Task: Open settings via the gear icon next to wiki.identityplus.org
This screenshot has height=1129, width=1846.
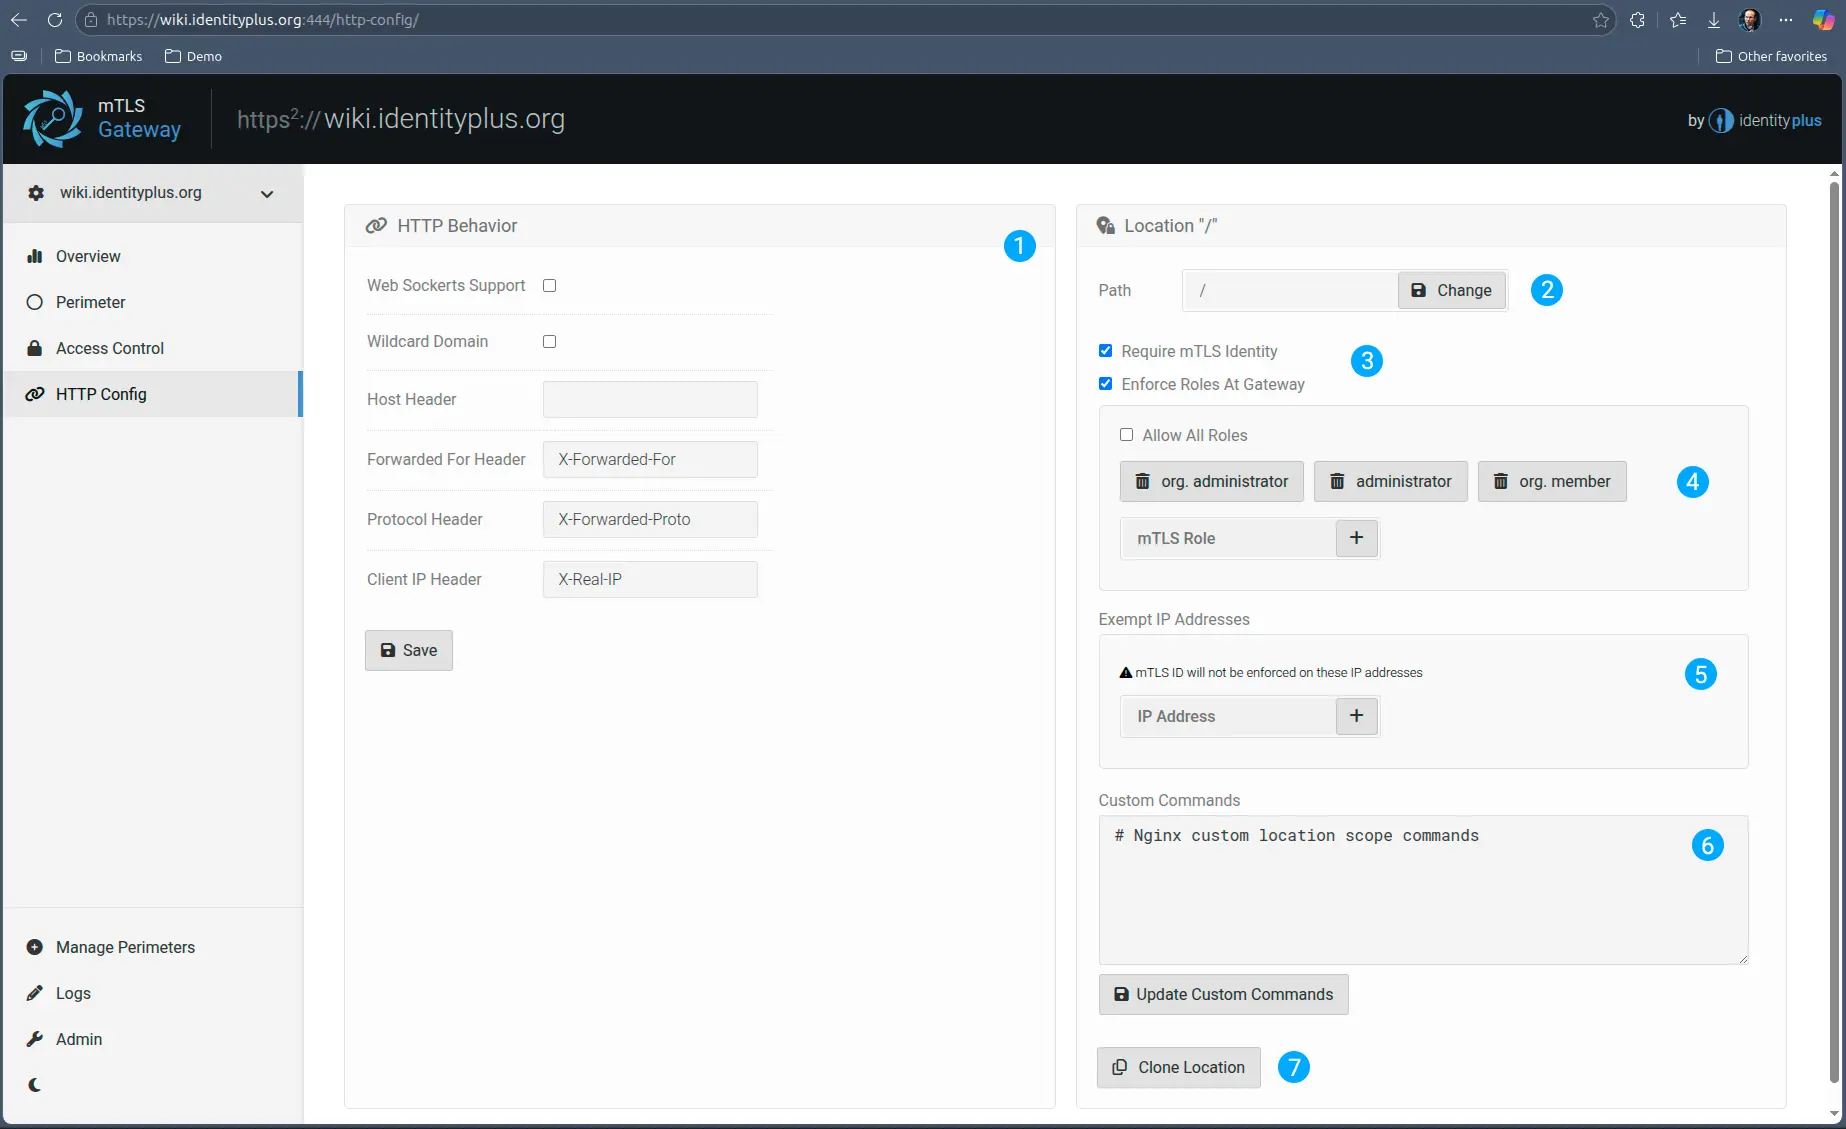Action: [36, 193]
